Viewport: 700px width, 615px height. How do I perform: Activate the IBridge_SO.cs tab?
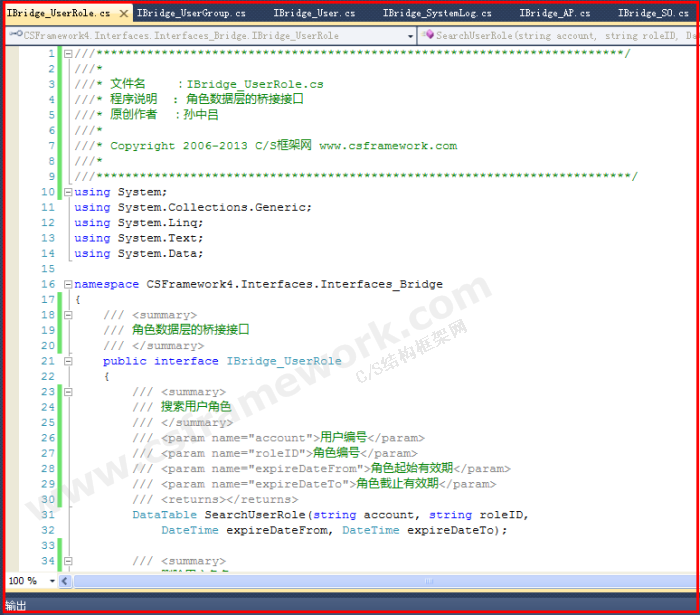coord(652,14)
